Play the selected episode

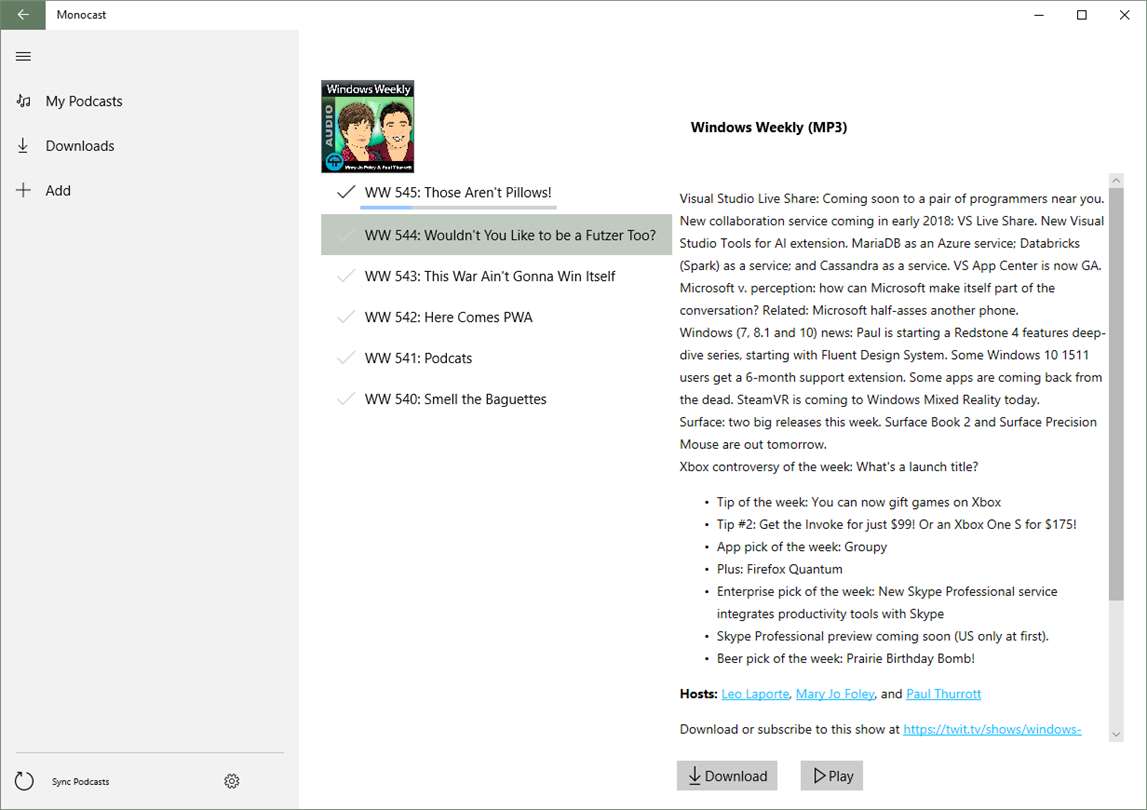tap(832, 776)
